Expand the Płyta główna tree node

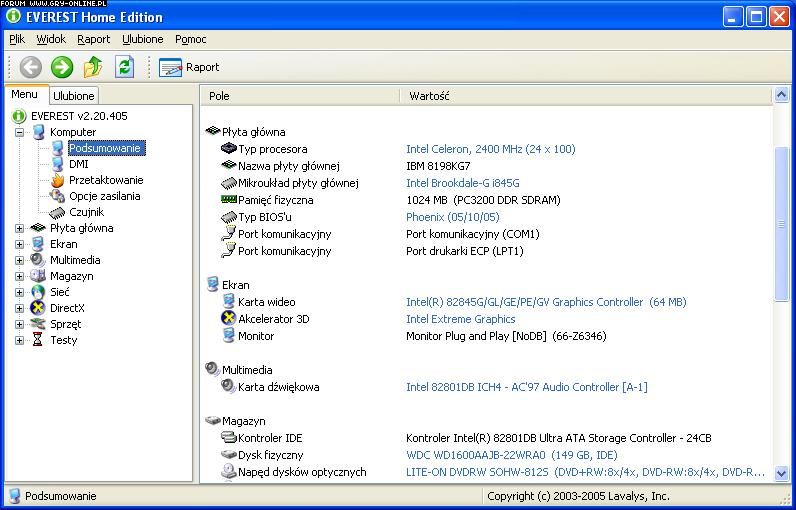pos(19,228)
